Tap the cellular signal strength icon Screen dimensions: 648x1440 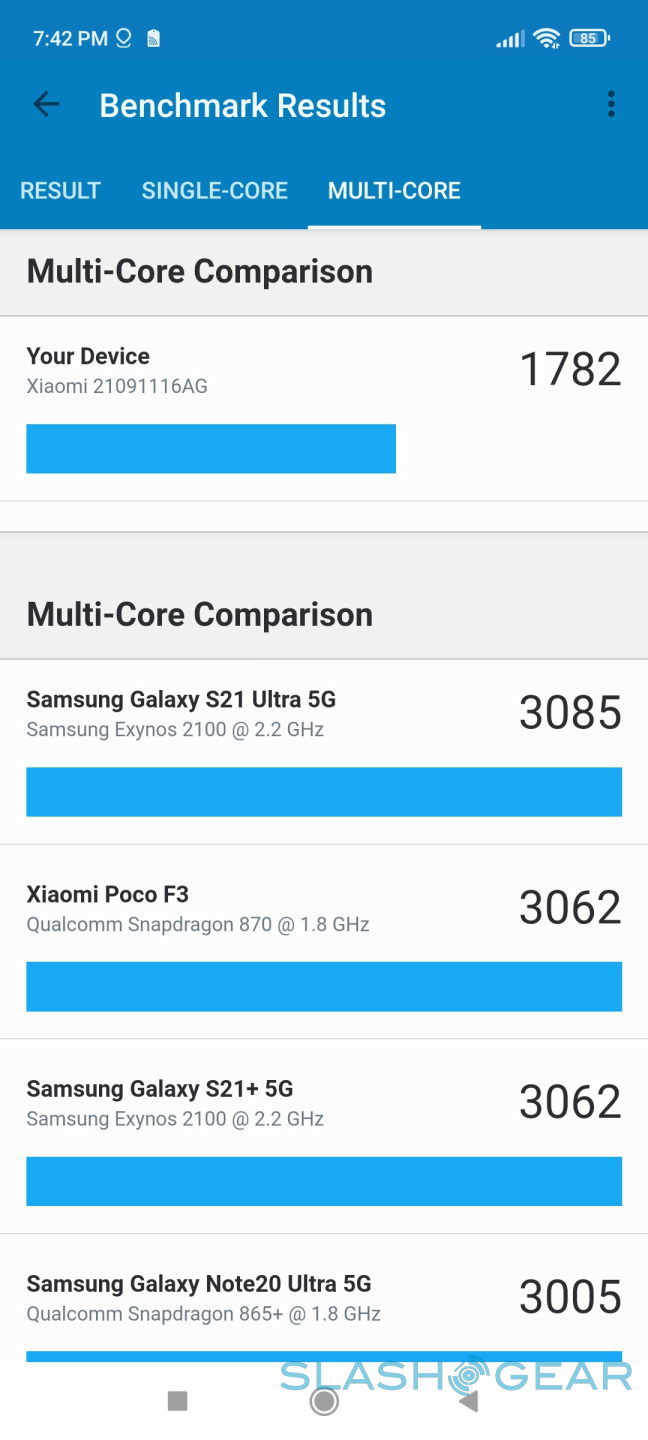510,39
